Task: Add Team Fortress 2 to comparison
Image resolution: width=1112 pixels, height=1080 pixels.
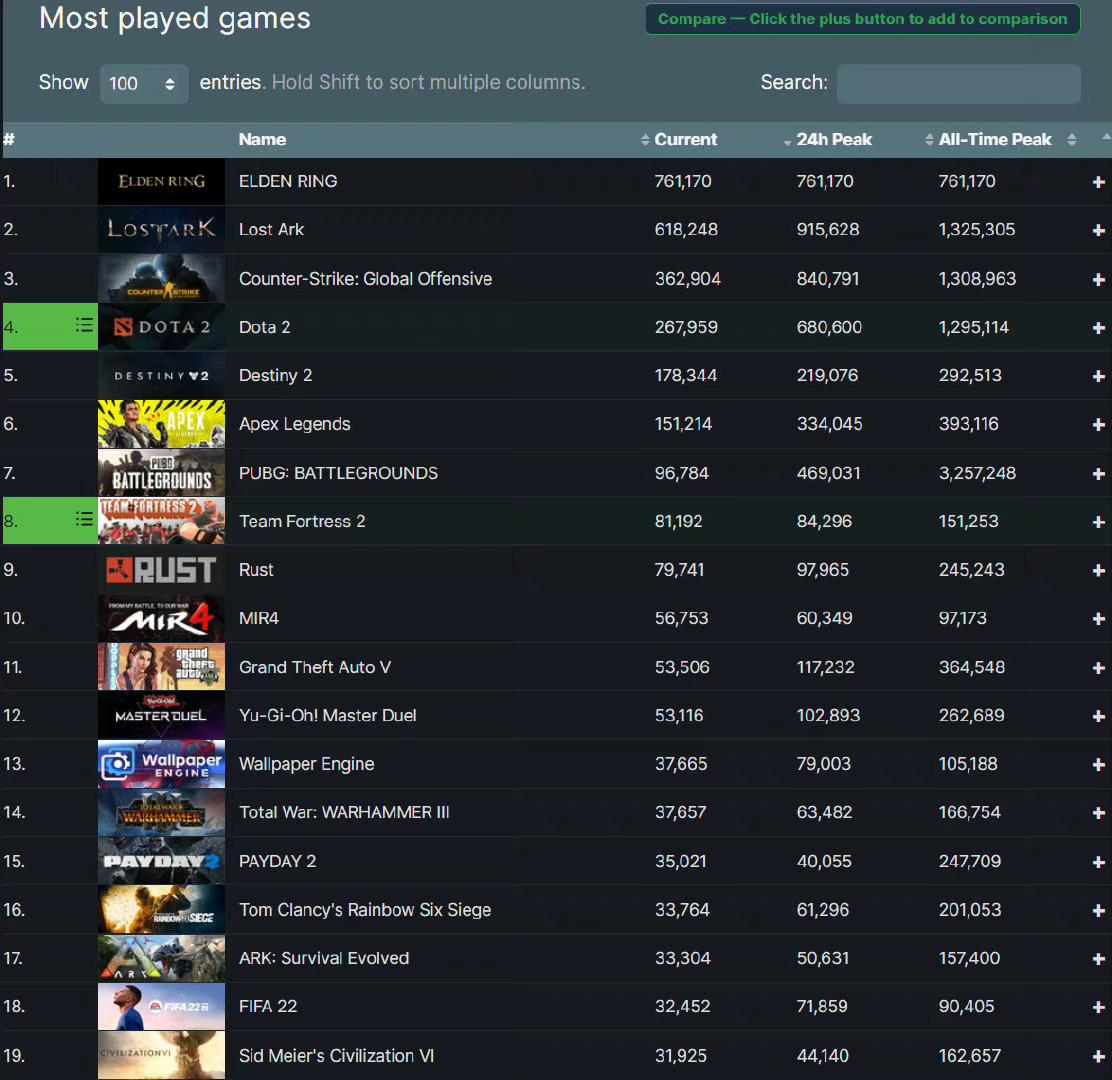Action: pyautogui.click(x=1099, y=522)
